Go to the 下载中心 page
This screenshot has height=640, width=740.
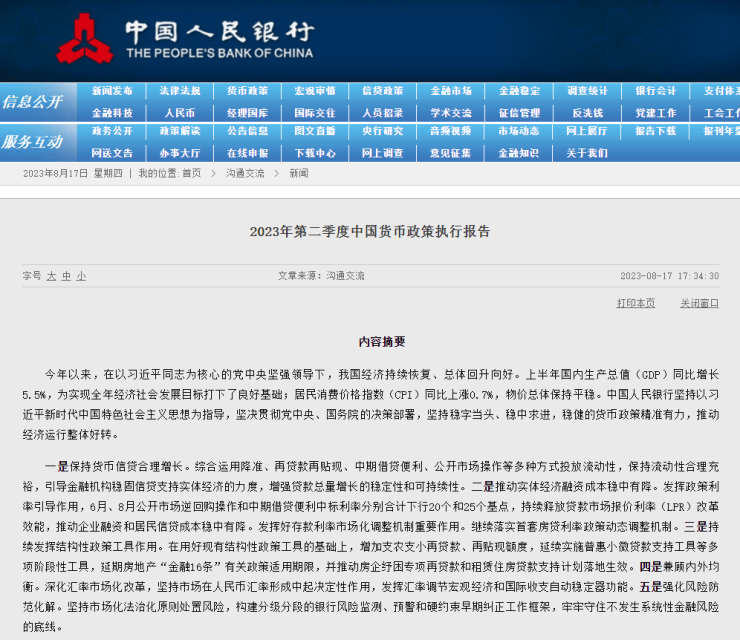(315, 153)
